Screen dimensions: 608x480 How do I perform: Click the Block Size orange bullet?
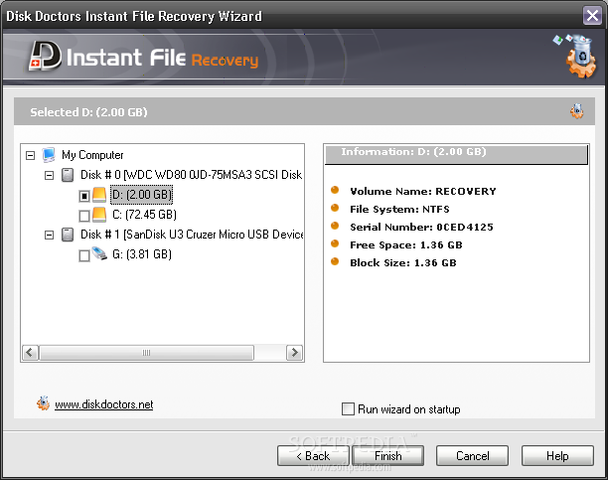pyautogui.click(x=335, y=261)
